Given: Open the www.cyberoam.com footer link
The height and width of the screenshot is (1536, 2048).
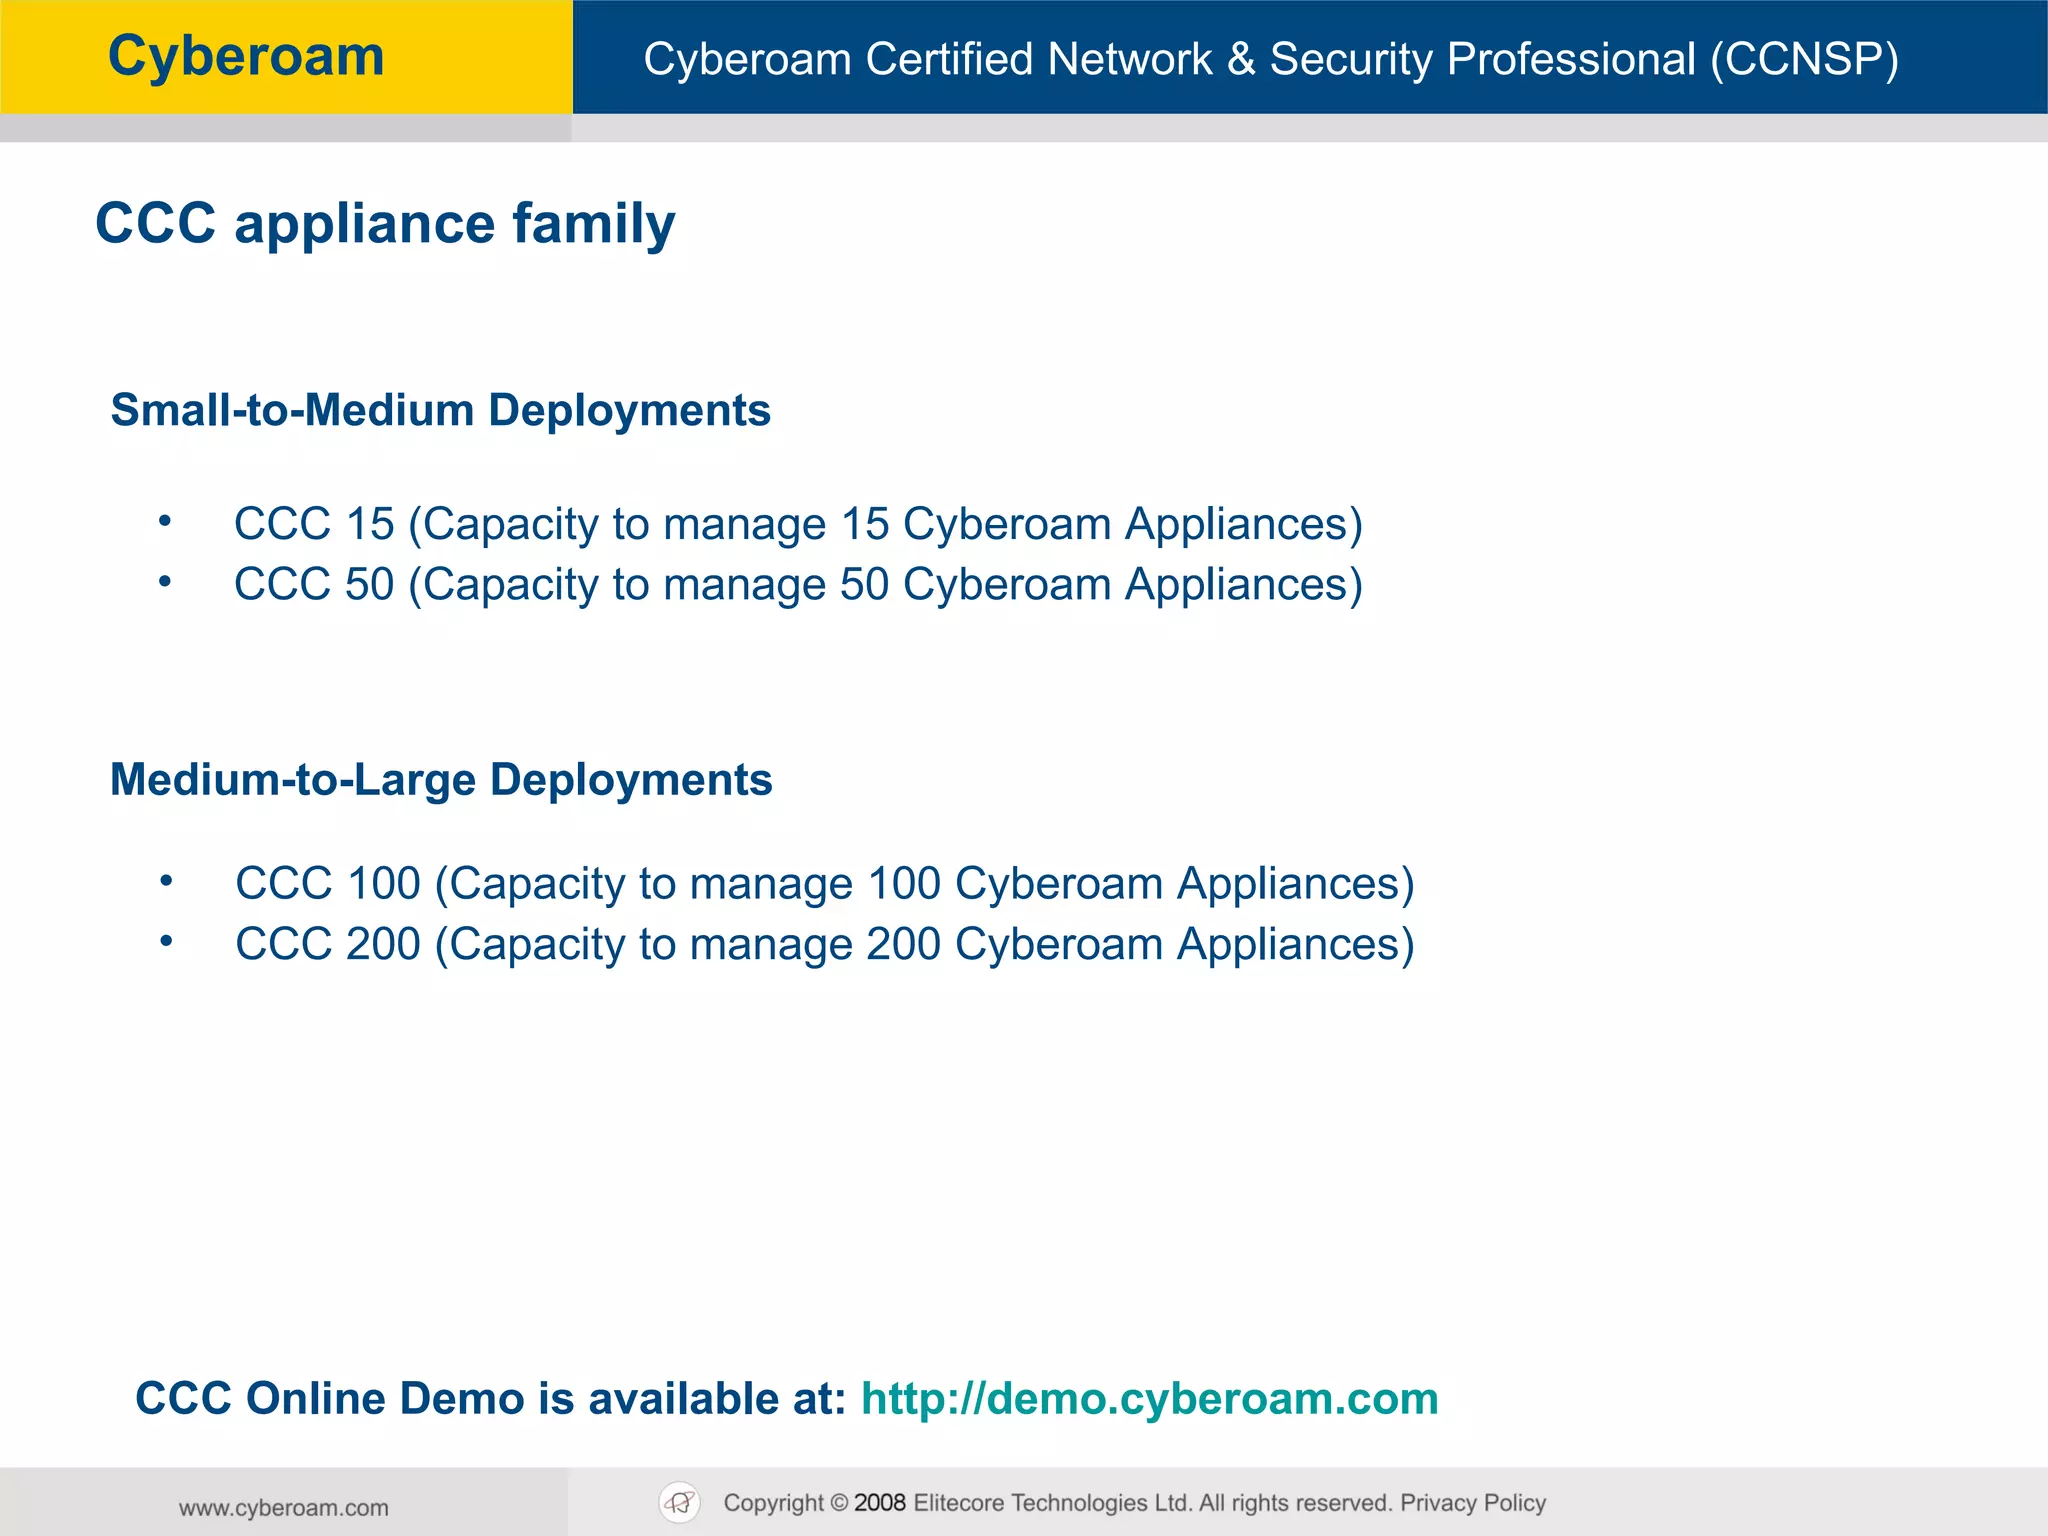Looking at the screenshot, I should 284,1508.
